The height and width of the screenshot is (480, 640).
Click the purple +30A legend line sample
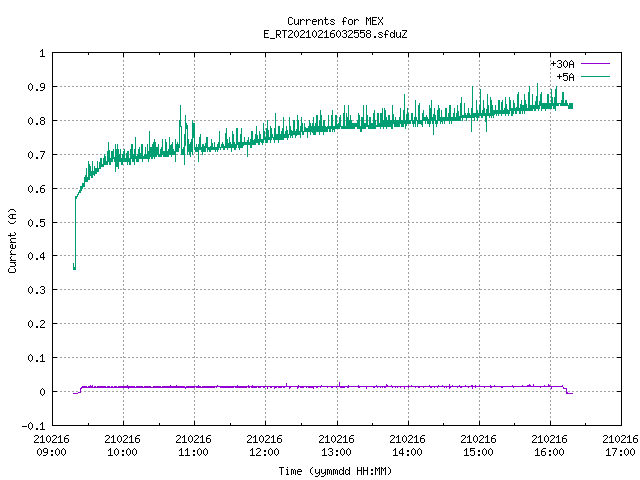coord(595,64)
